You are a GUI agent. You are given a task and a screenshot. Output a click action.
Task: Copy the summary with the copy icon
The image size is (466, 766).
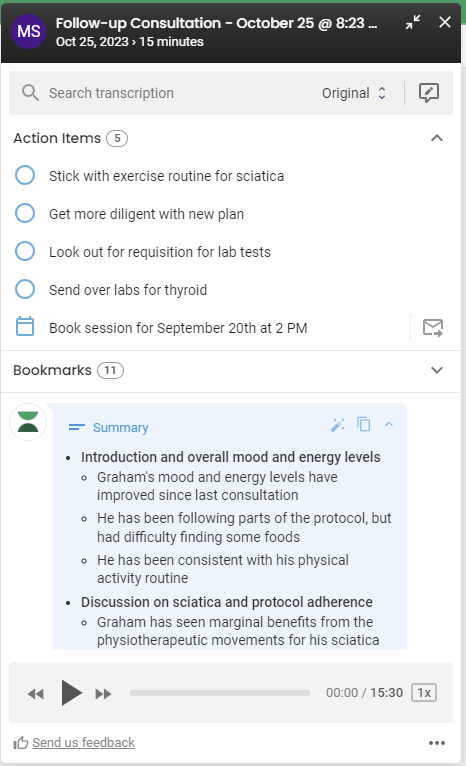[x=364, y=425]
